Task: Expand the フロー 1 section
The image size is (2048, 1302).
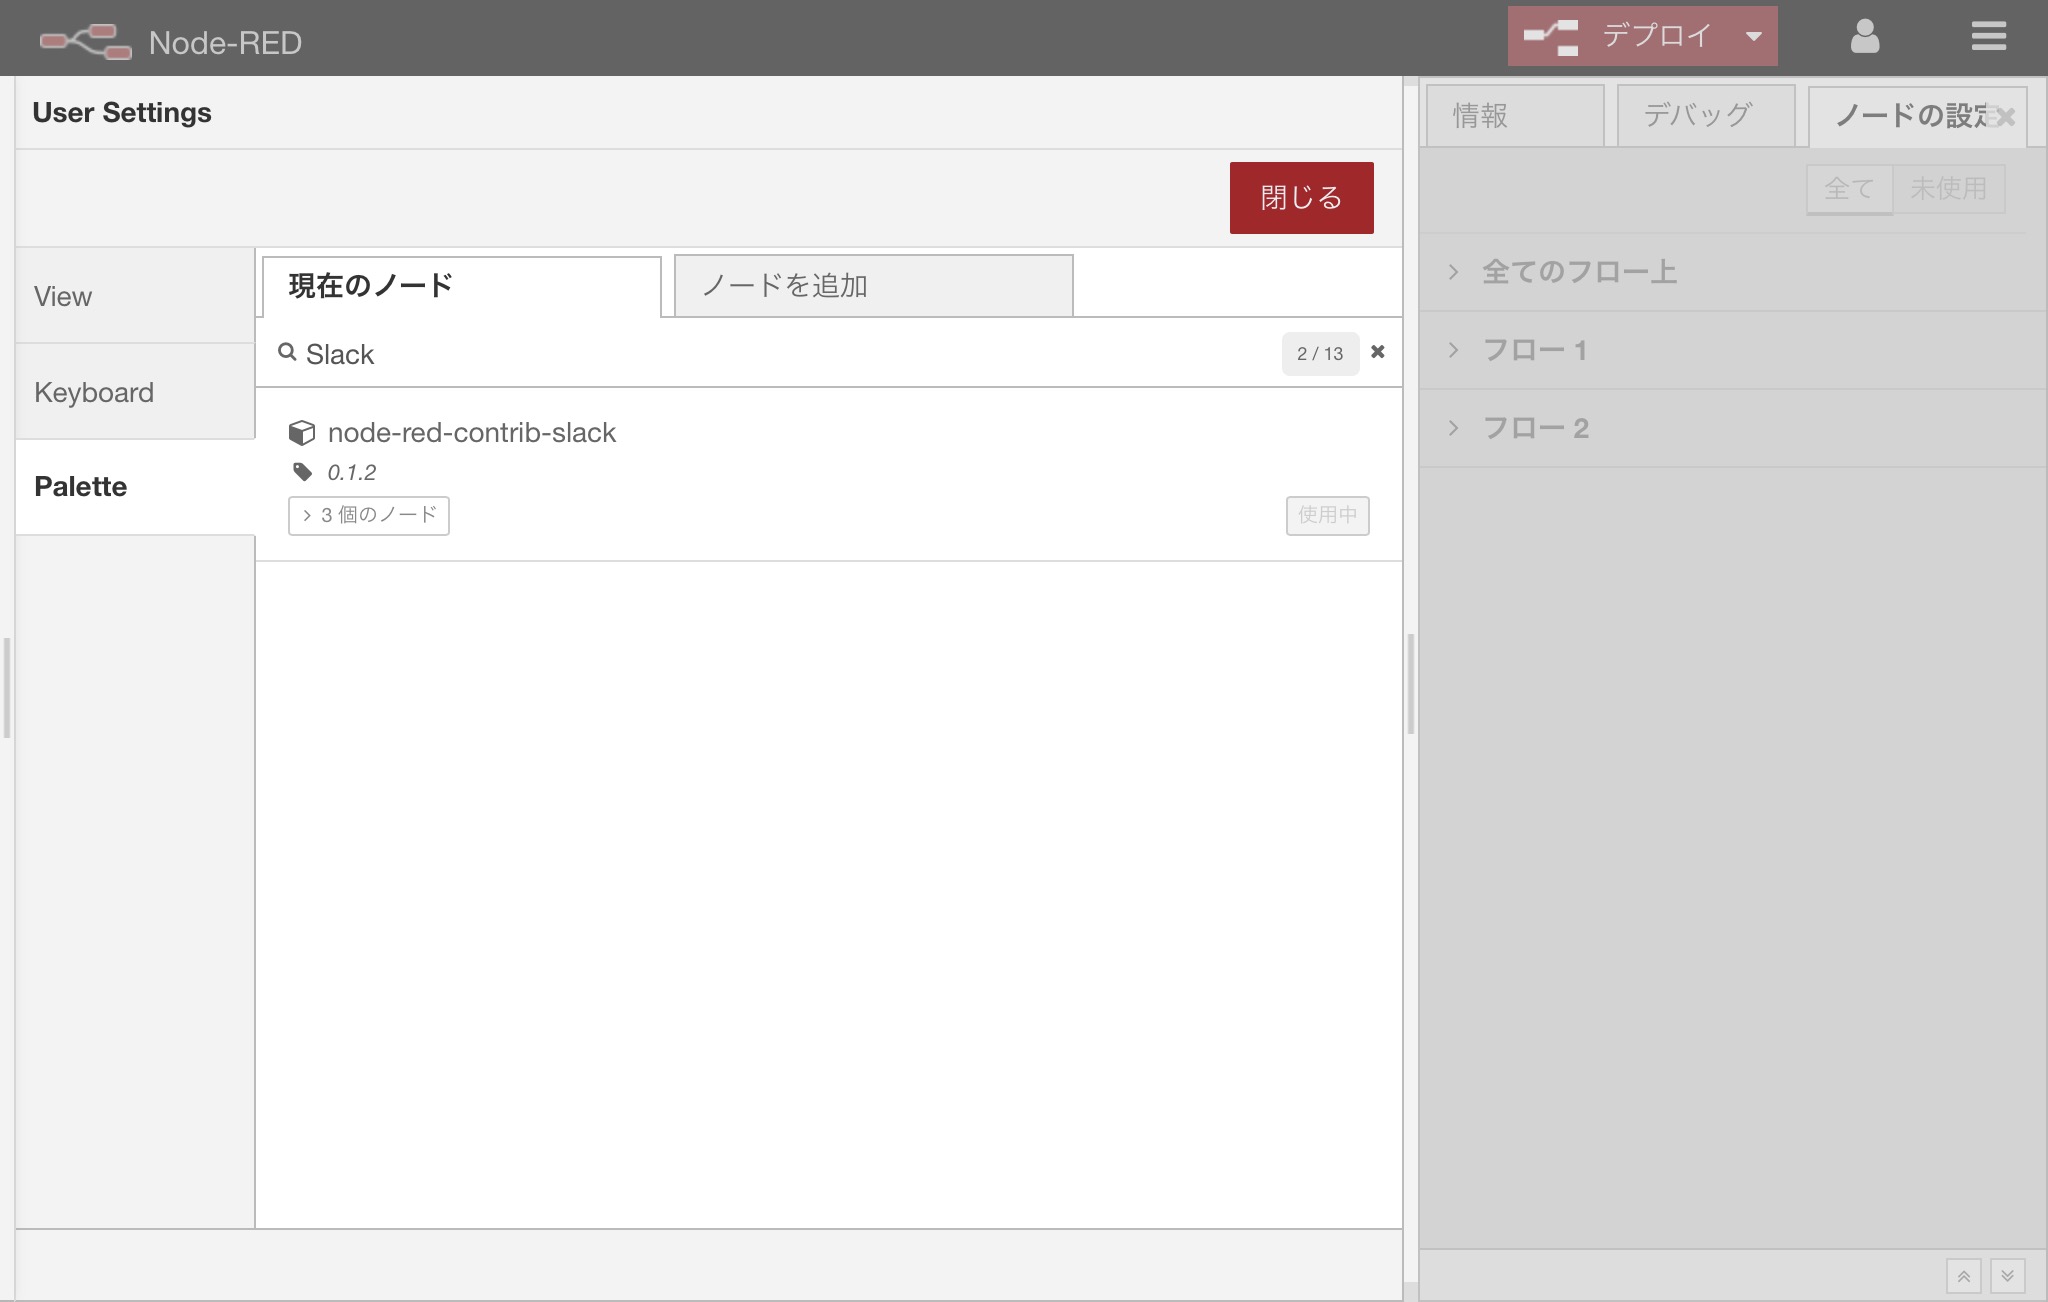Action: coord(1535,349)
